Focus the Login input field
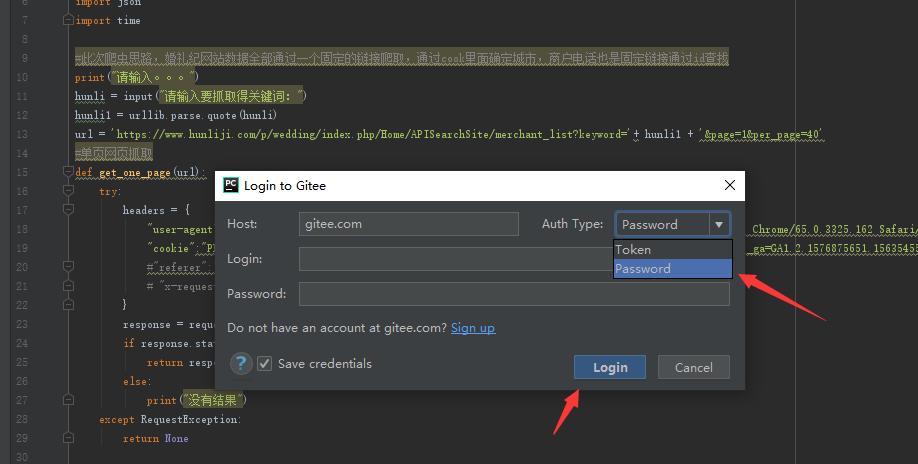The height and width of the screenshot is (464, 918). 456,259
